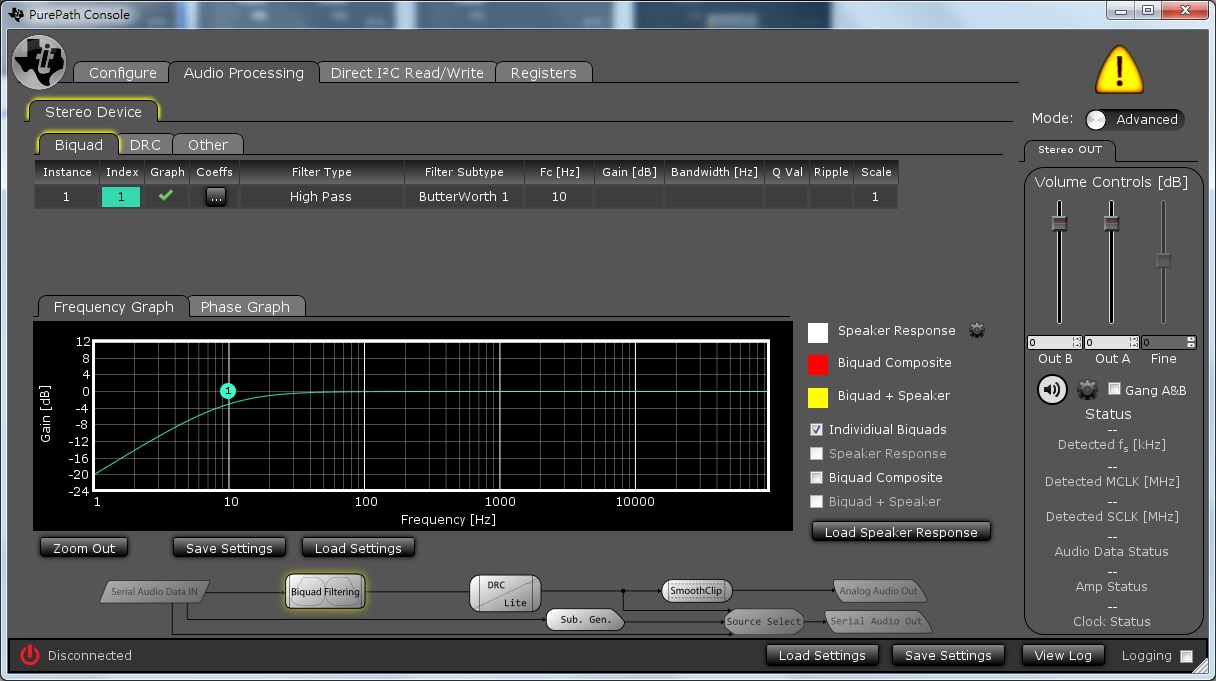Open the Other tab

208,145
